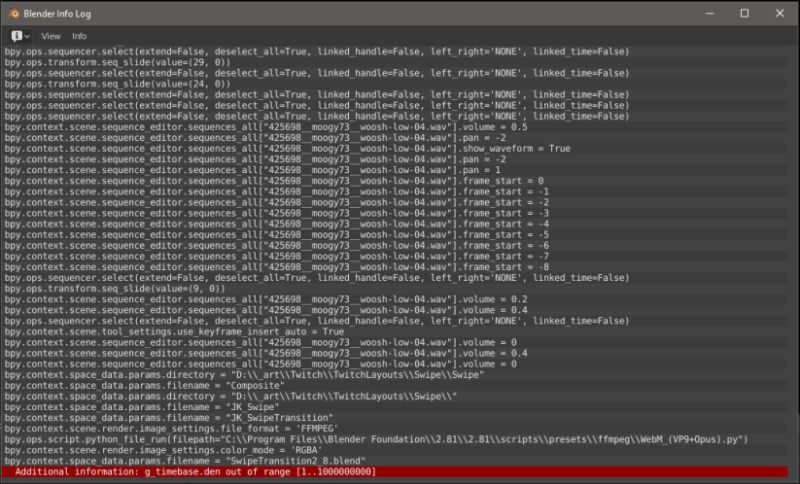Image resolution: width=800 pixels, height=484 pixels.
Task: Select the file_format = 'FFMPEG' log line
Action: click(x=395, y=428)
